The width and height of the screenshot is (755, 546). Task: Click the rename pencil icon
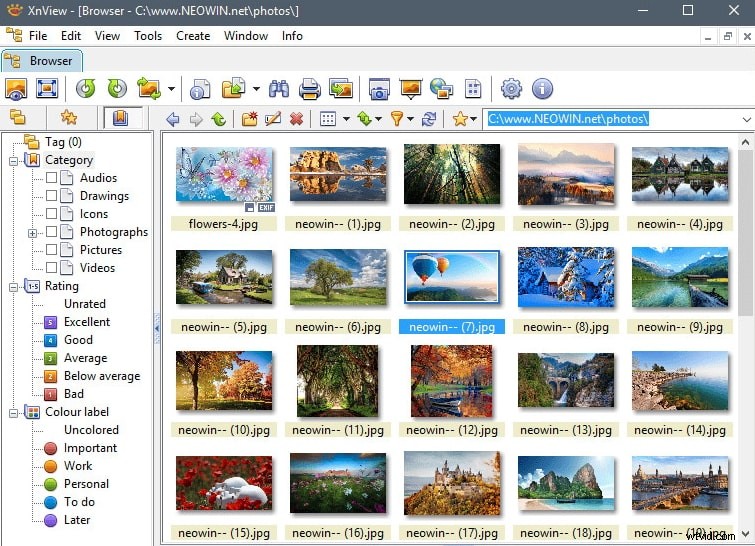pos(273,118)
